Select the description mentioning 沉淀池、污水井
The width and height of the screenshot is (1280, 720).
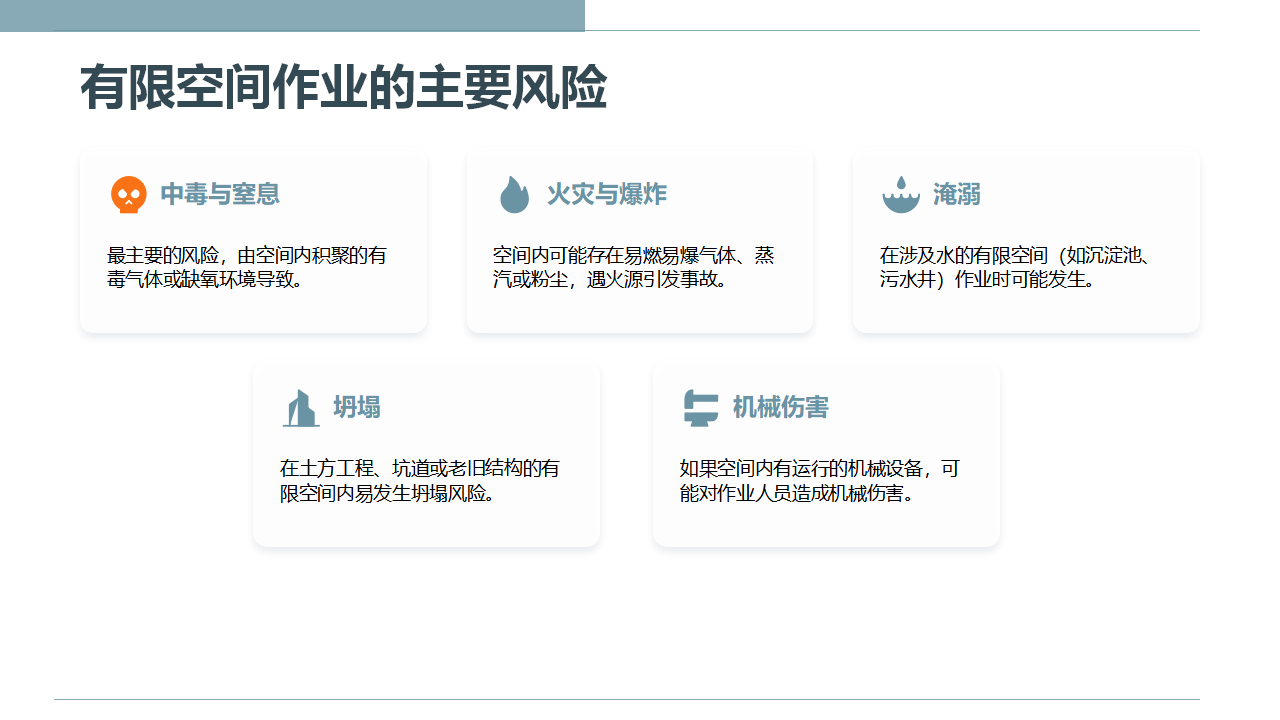pos(1014,267)
